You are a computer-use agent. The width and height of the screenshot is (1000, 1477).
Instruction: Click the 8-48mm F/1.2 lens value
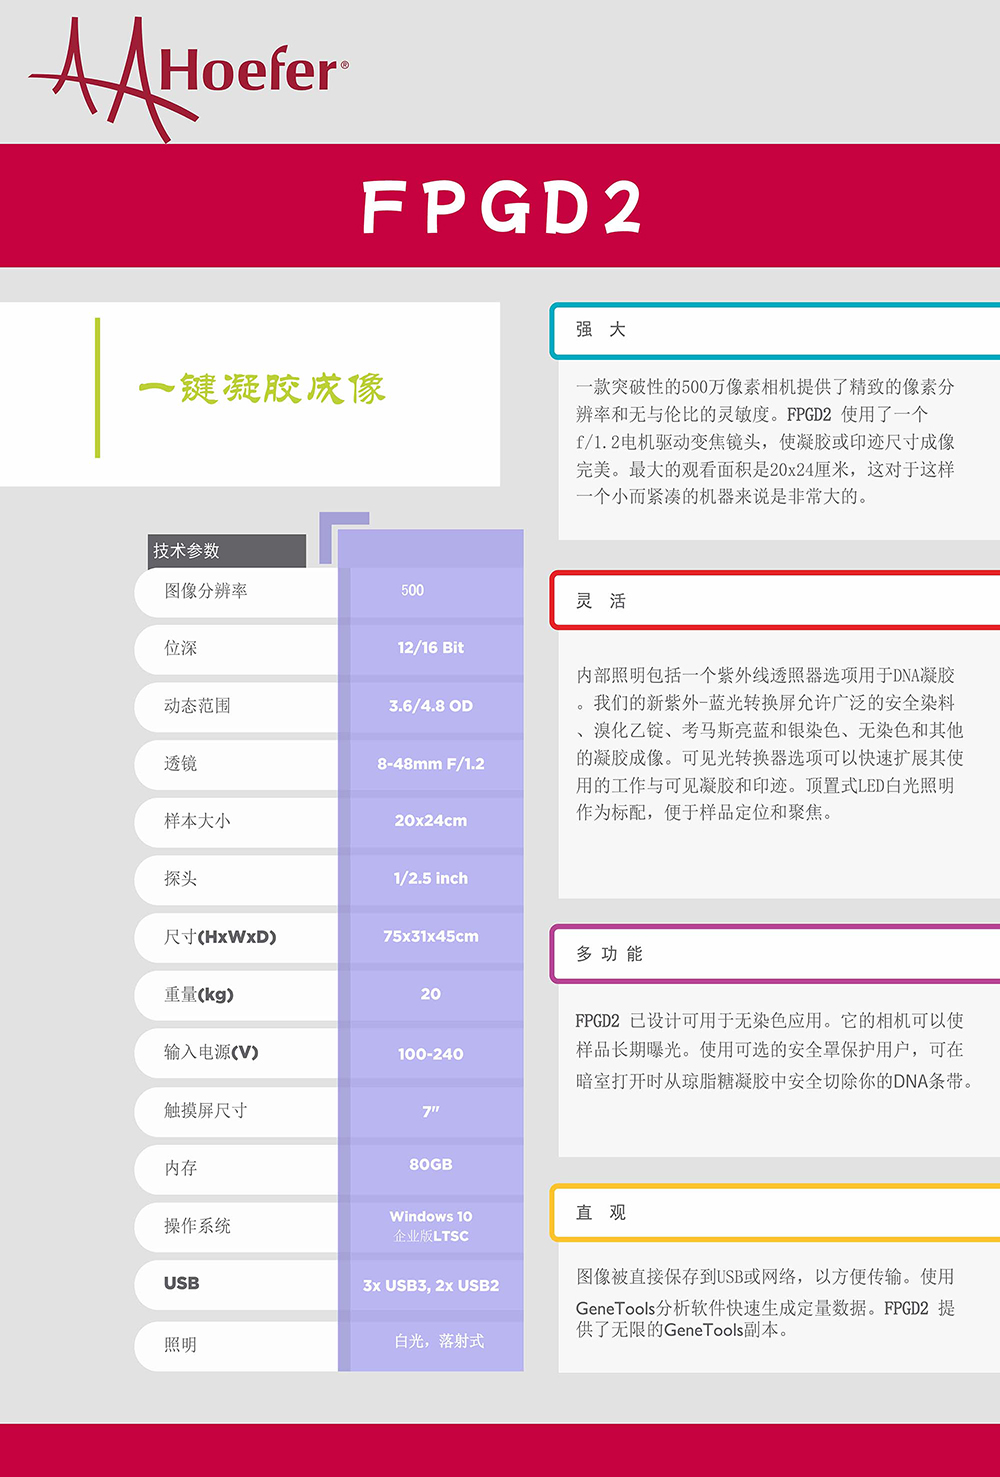[430, 764]
